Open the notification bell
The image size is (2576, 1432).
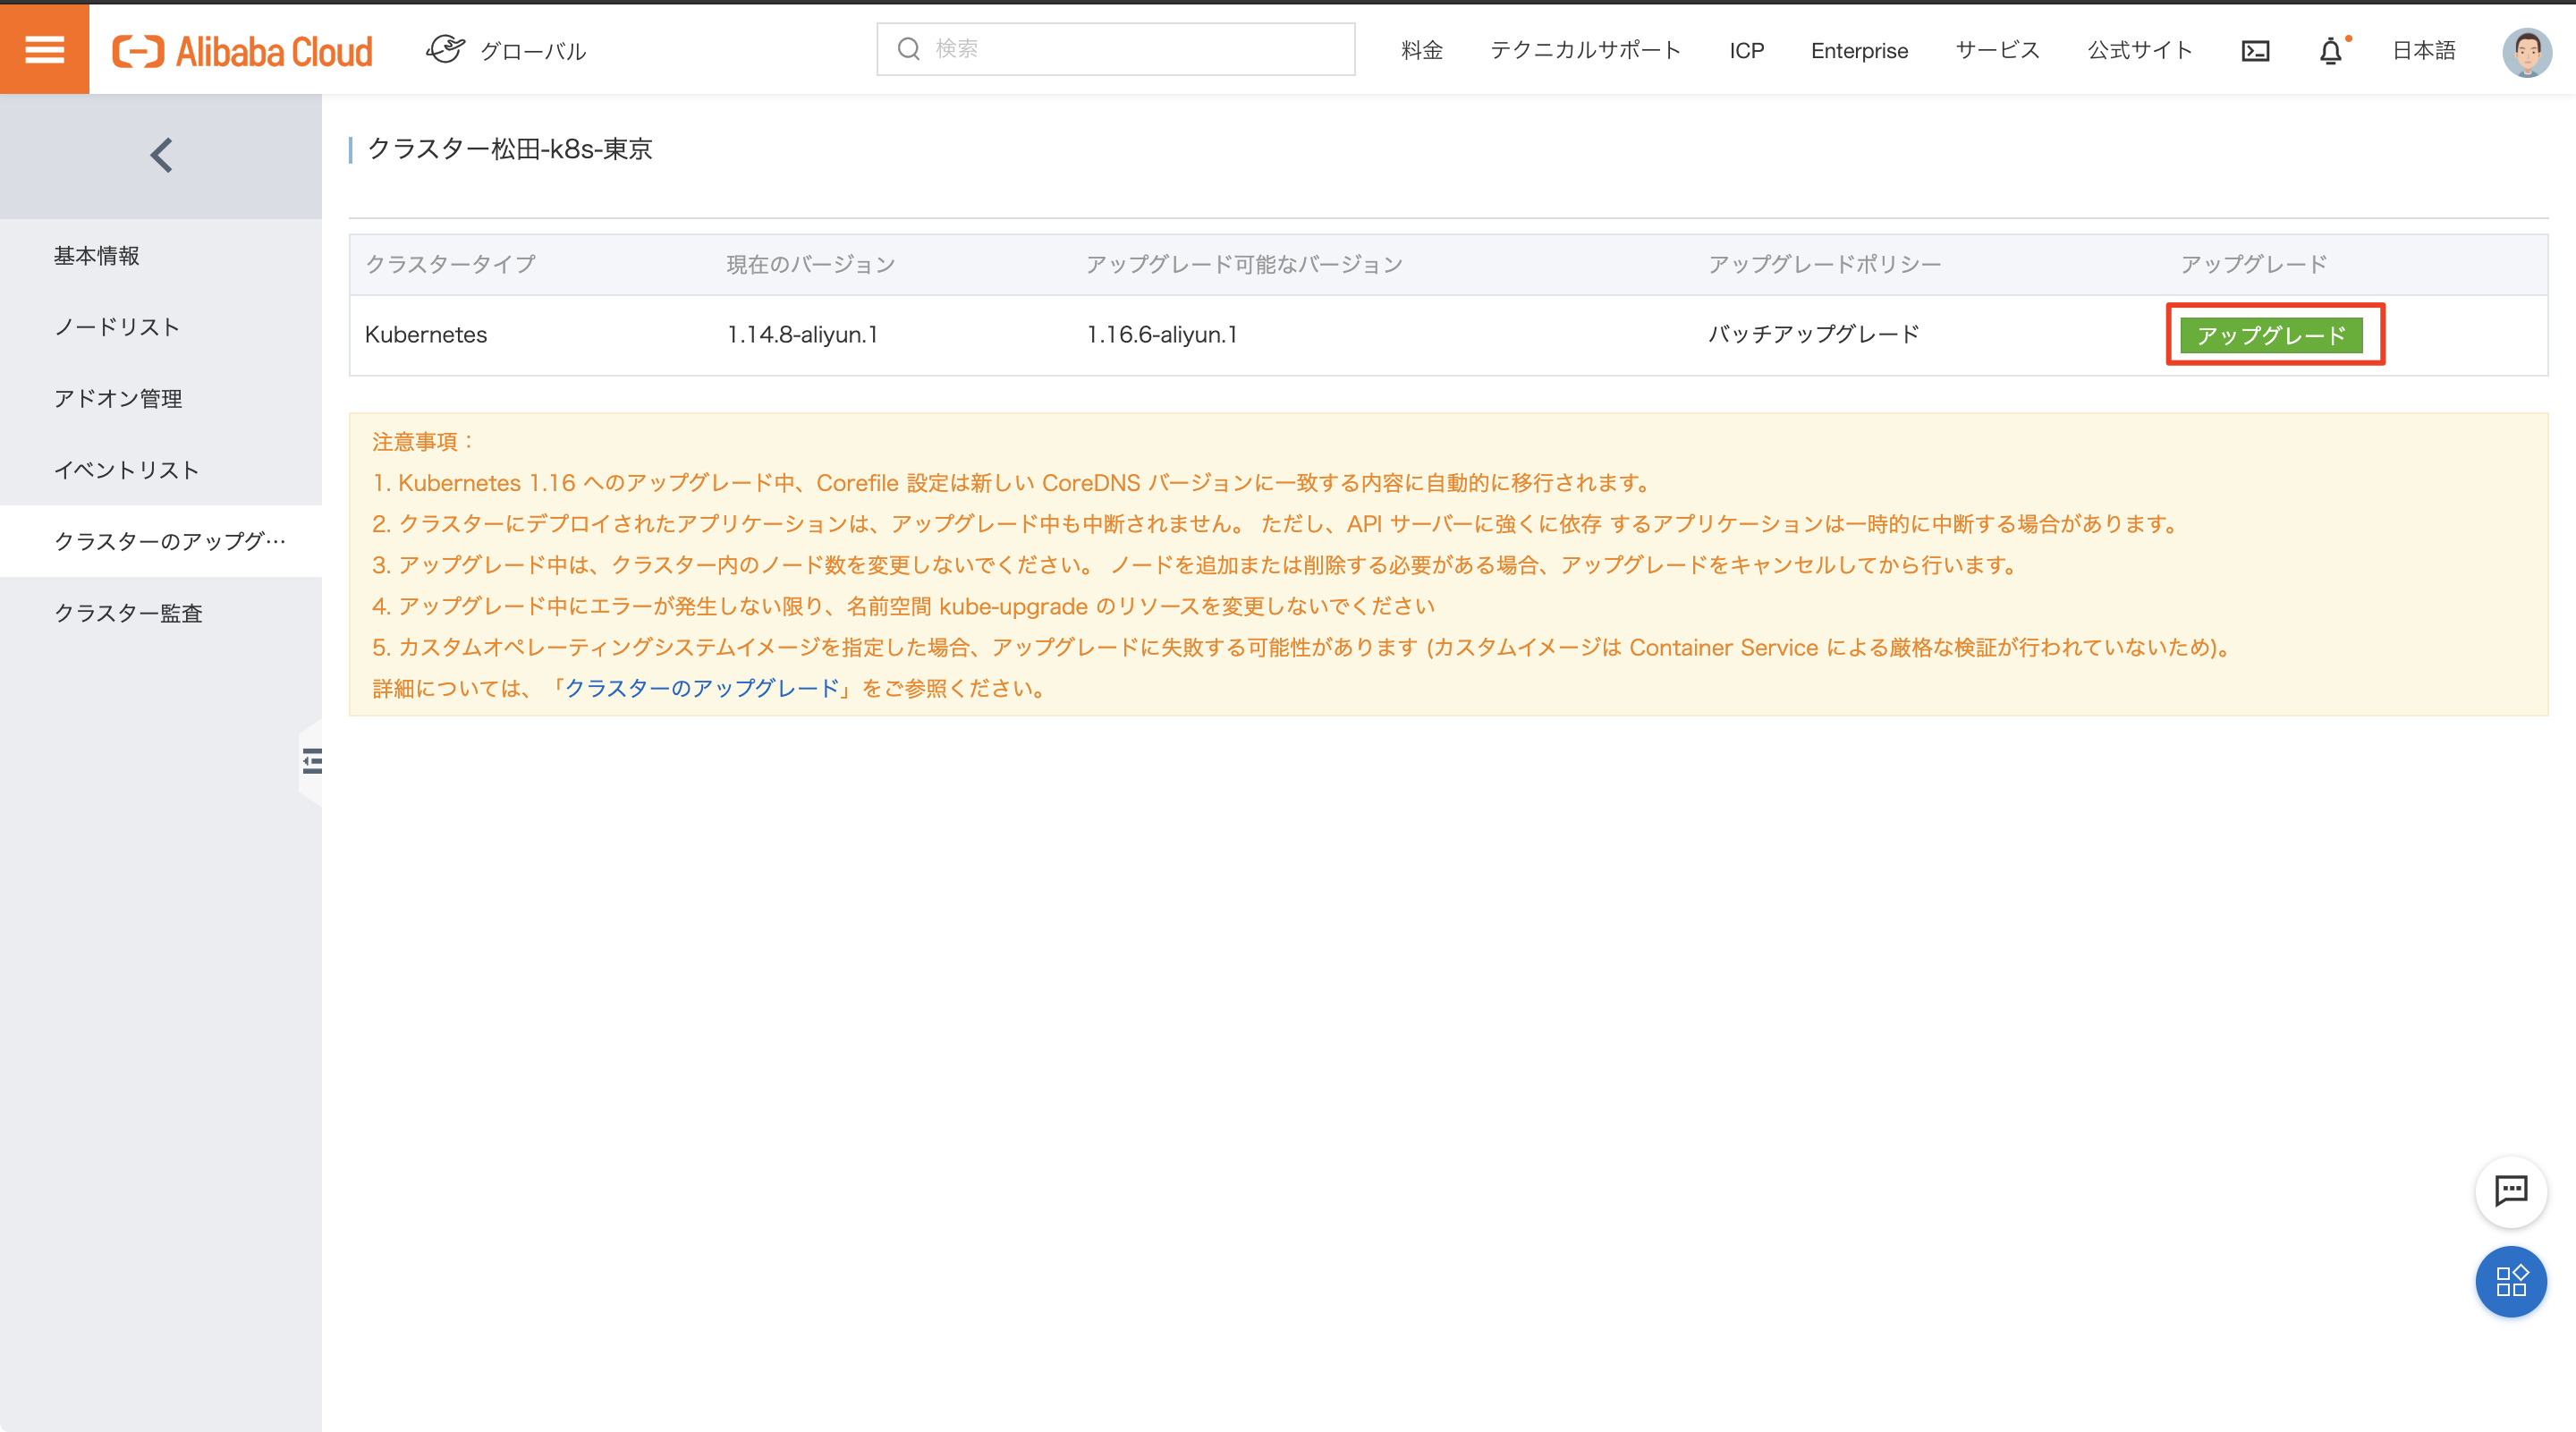2330,51
